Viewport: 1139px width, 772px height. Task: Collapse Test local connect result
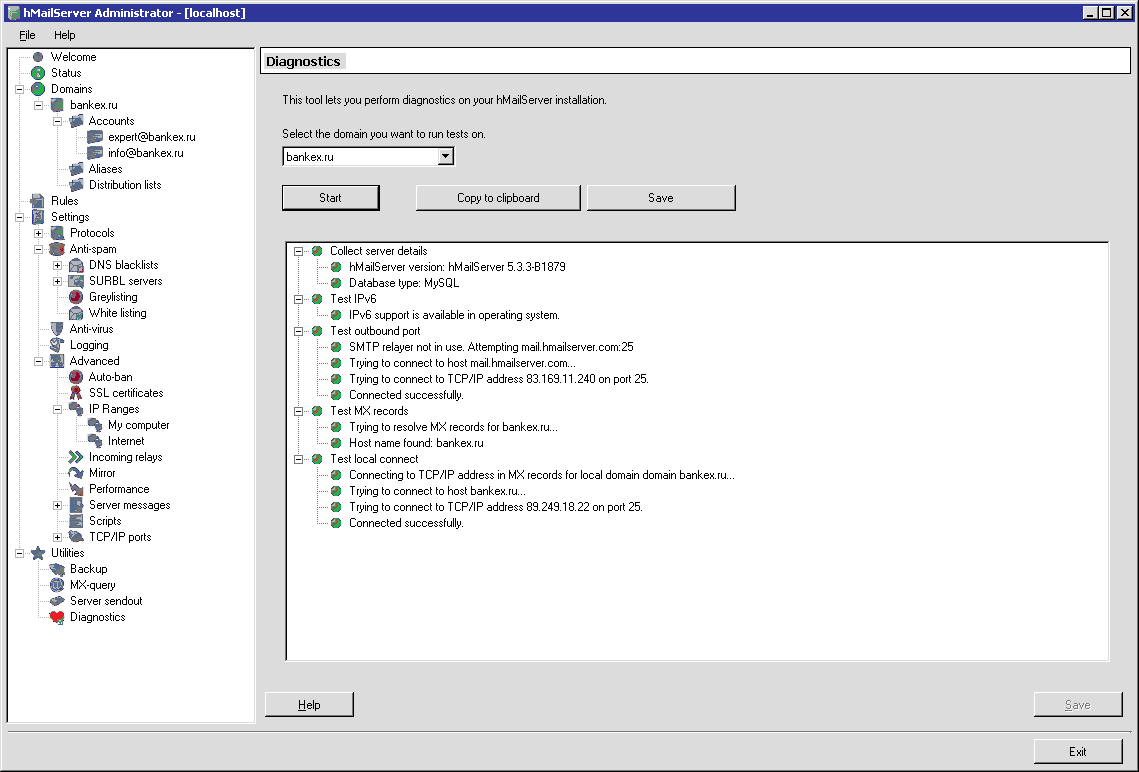click(298, 459)
